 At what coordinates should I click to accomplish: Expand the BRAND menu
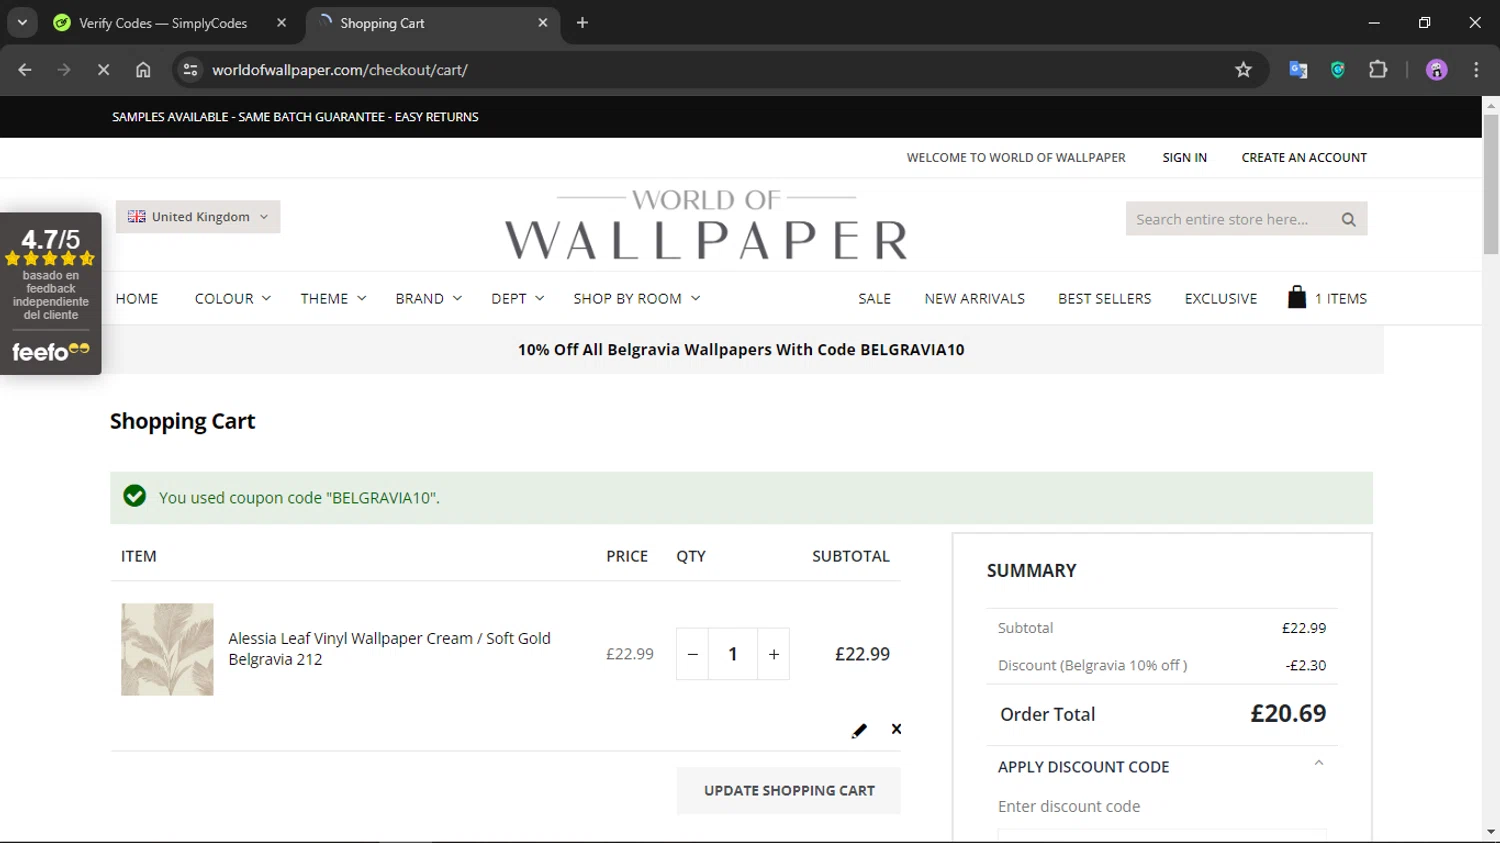428,299
